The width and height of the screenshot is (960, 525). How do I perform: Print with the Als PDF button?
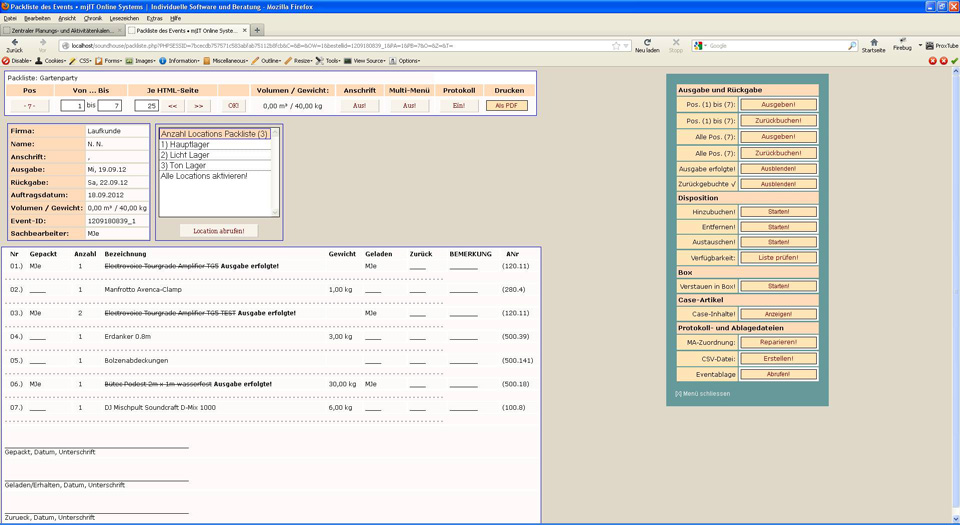click(507, 106)
